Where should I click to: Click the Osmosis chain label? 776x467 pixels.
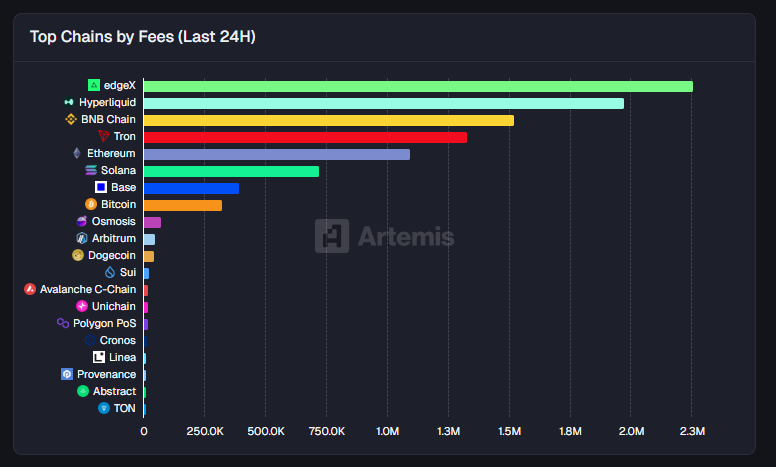click(x=113, y=222)
